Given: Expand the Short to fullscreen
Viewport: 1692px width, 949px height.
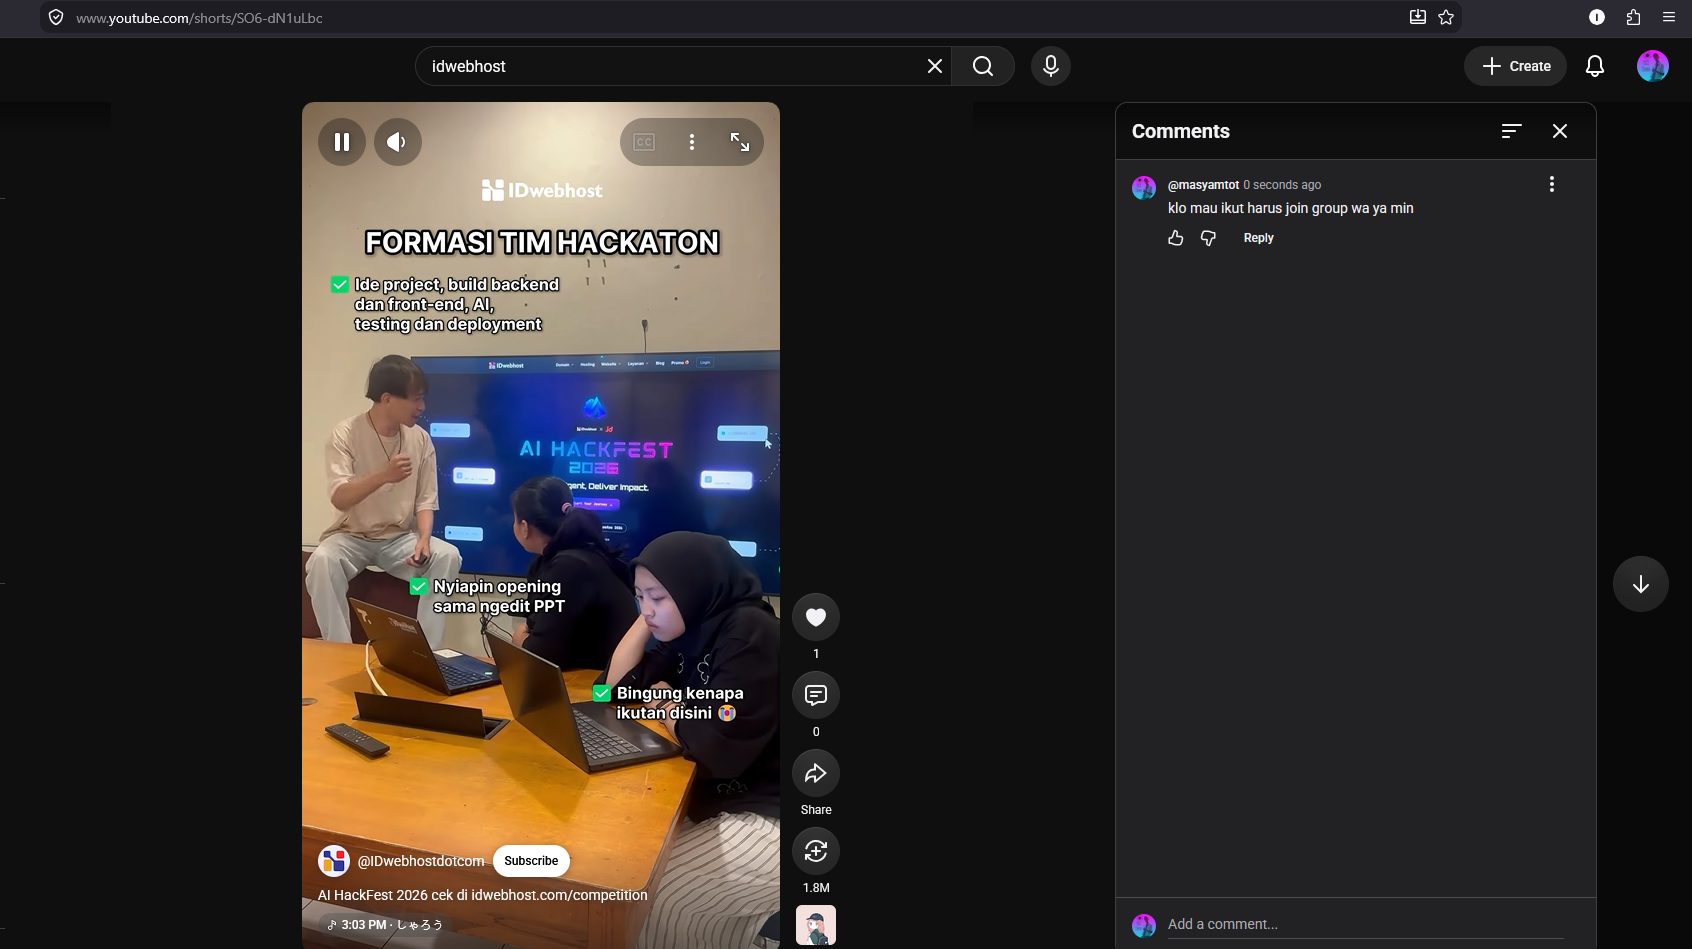Looking at the screenshot, I should [x=740, y=142].
